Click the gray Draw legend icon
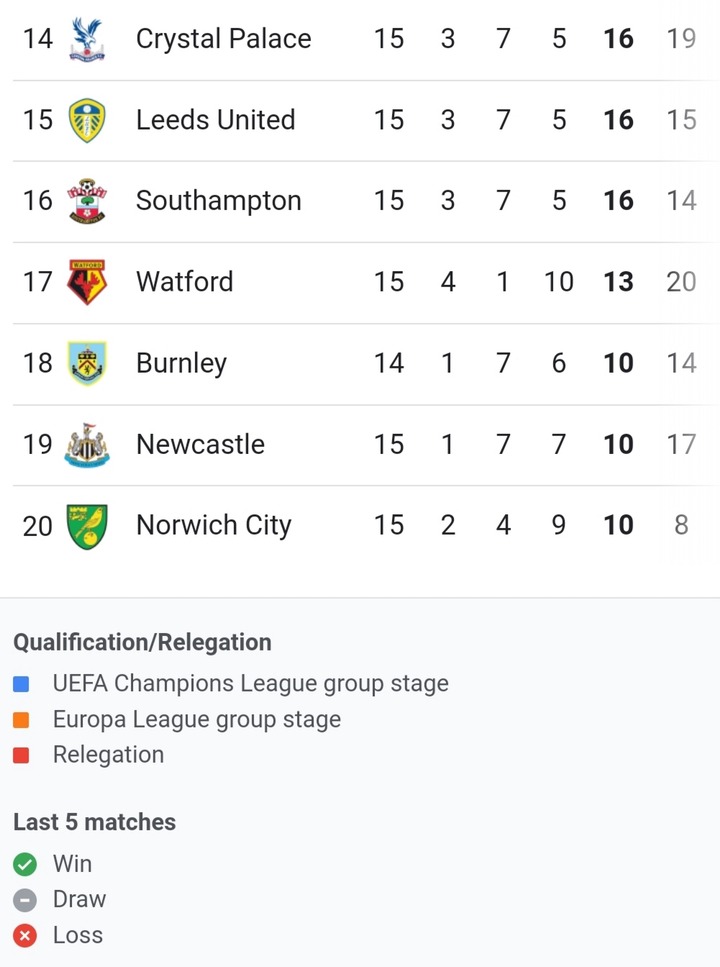Viewport: 720px width, 967px height. (x=25, y=900)
